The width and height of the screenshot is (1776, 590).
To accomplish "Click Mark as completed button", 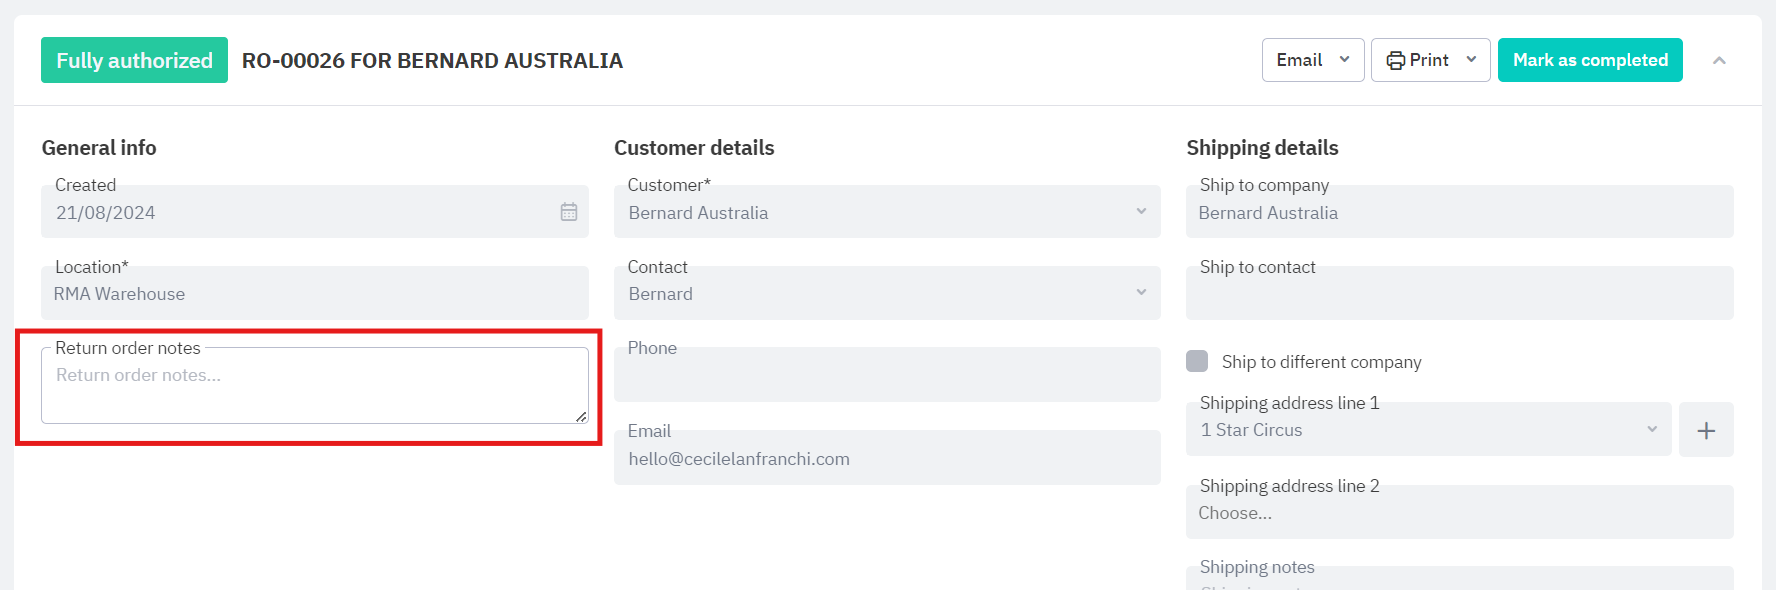I will point(1590,60).
